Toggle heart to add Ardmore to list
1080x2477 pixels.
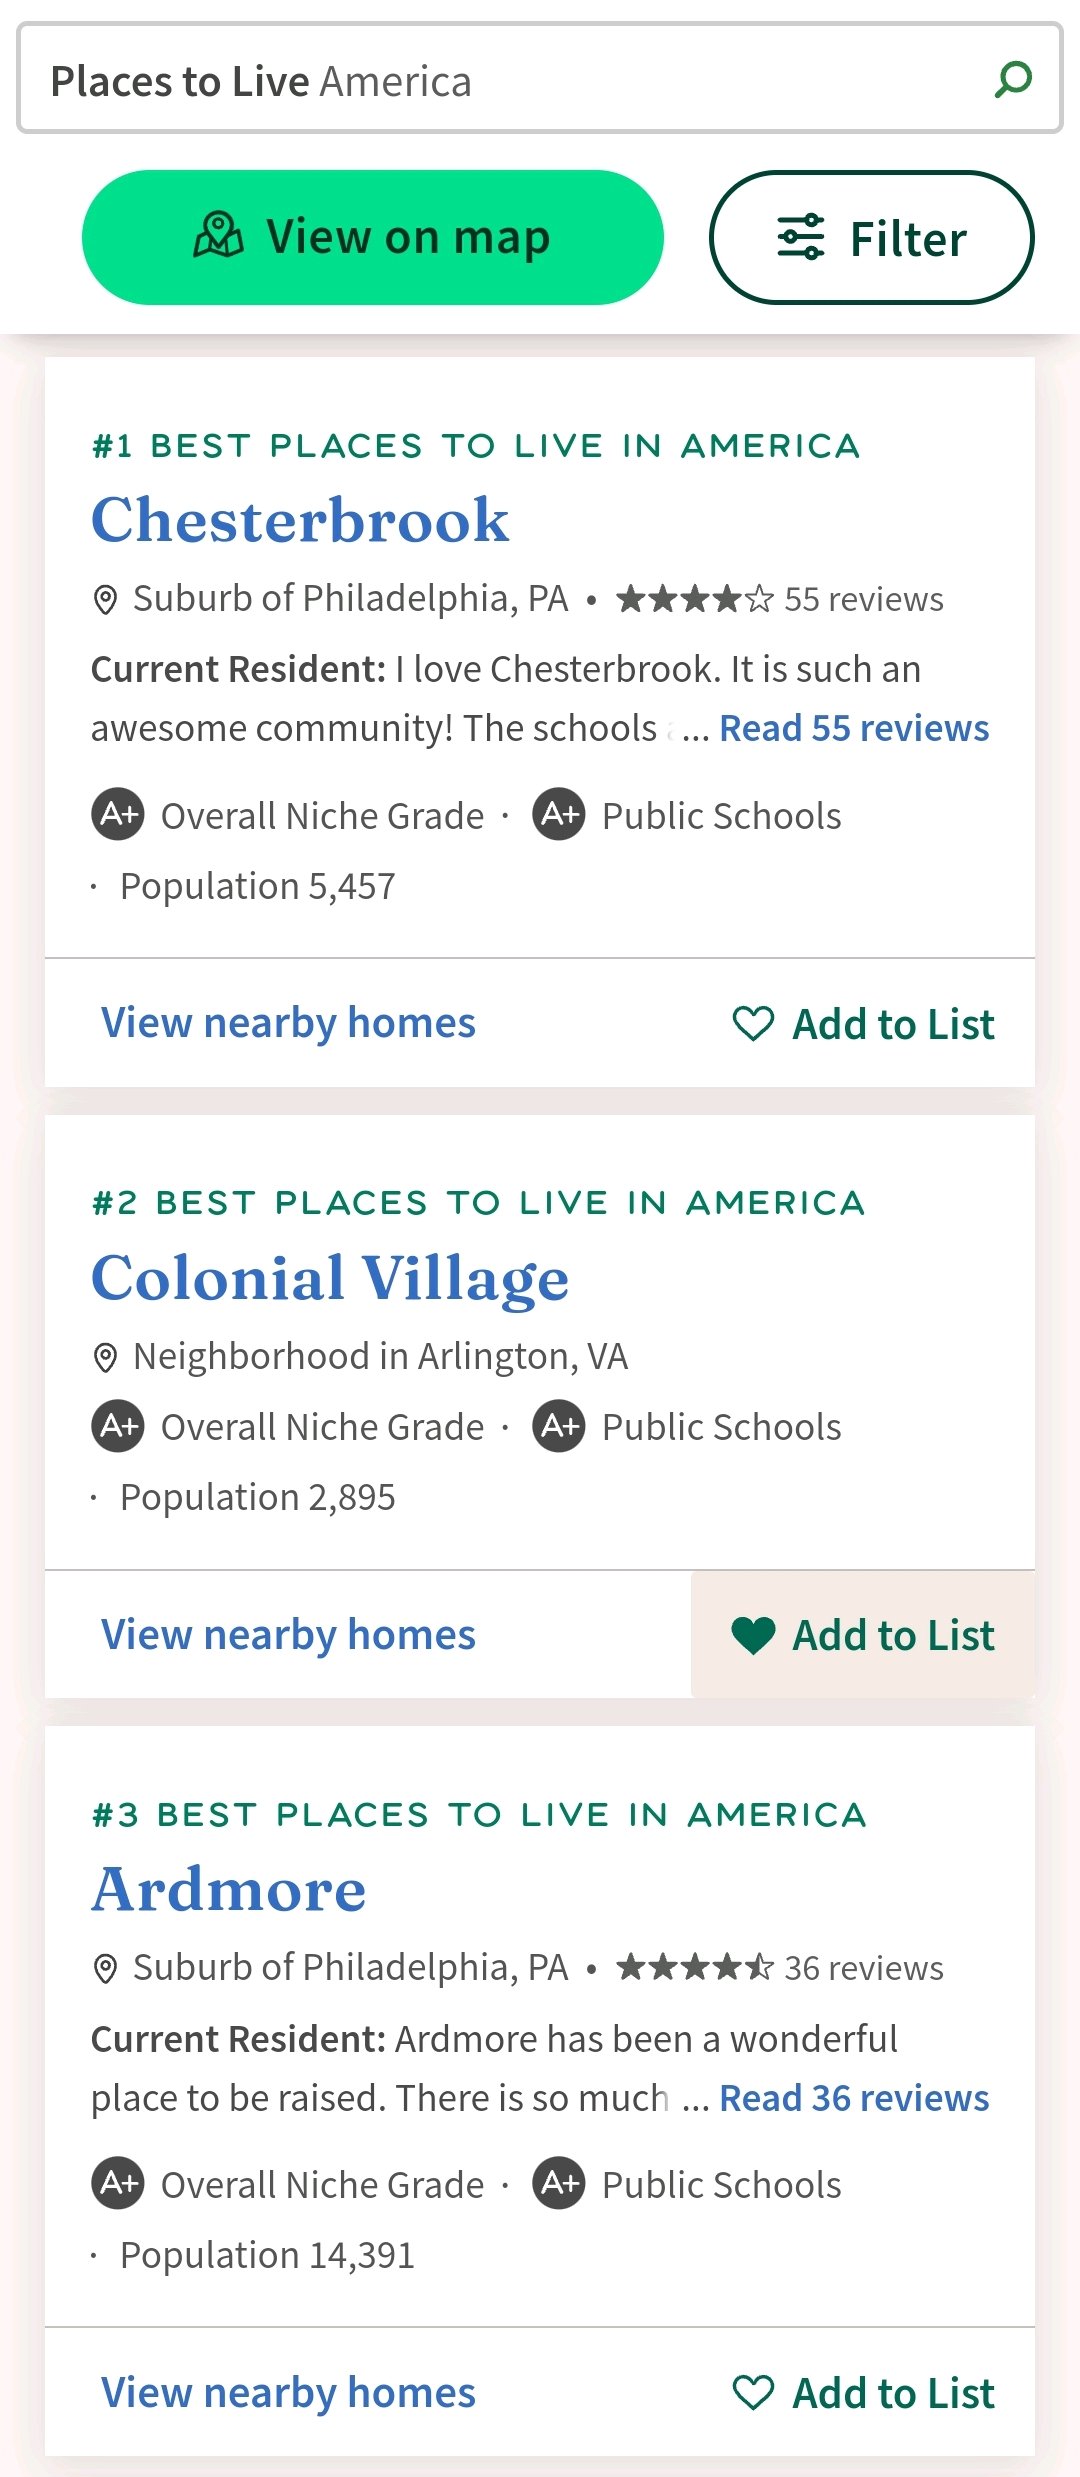[x=753, y=2392]
